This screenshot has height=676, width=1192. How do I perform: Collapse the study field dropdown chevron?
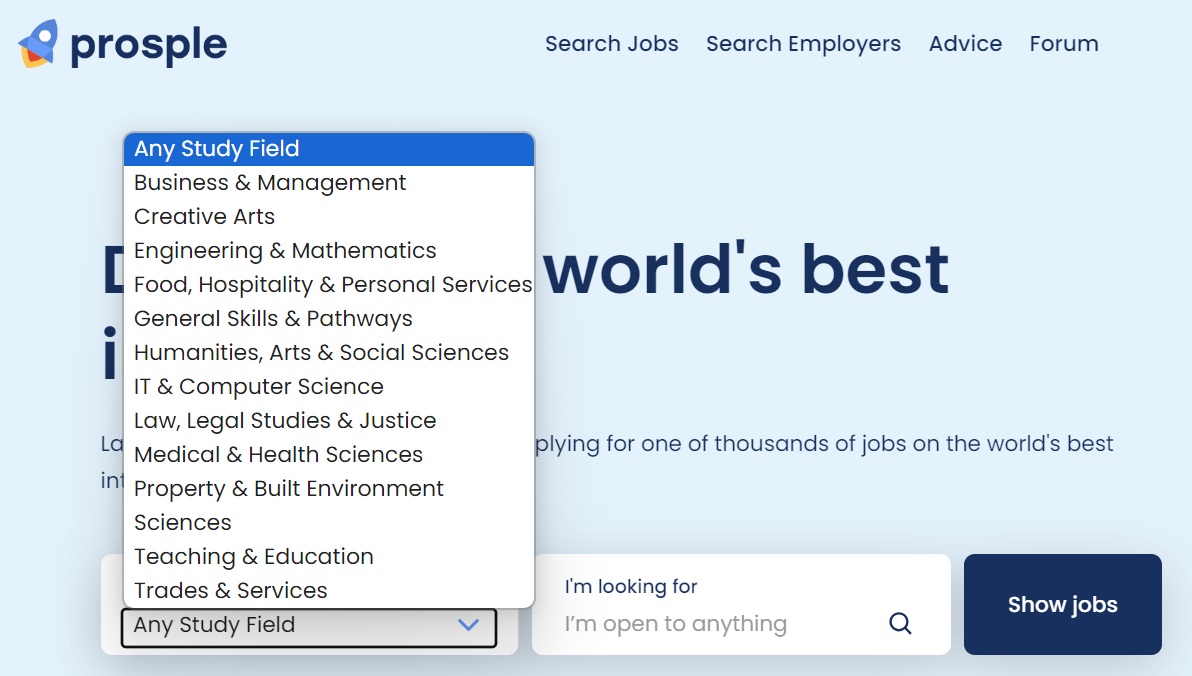click(468, 624)
